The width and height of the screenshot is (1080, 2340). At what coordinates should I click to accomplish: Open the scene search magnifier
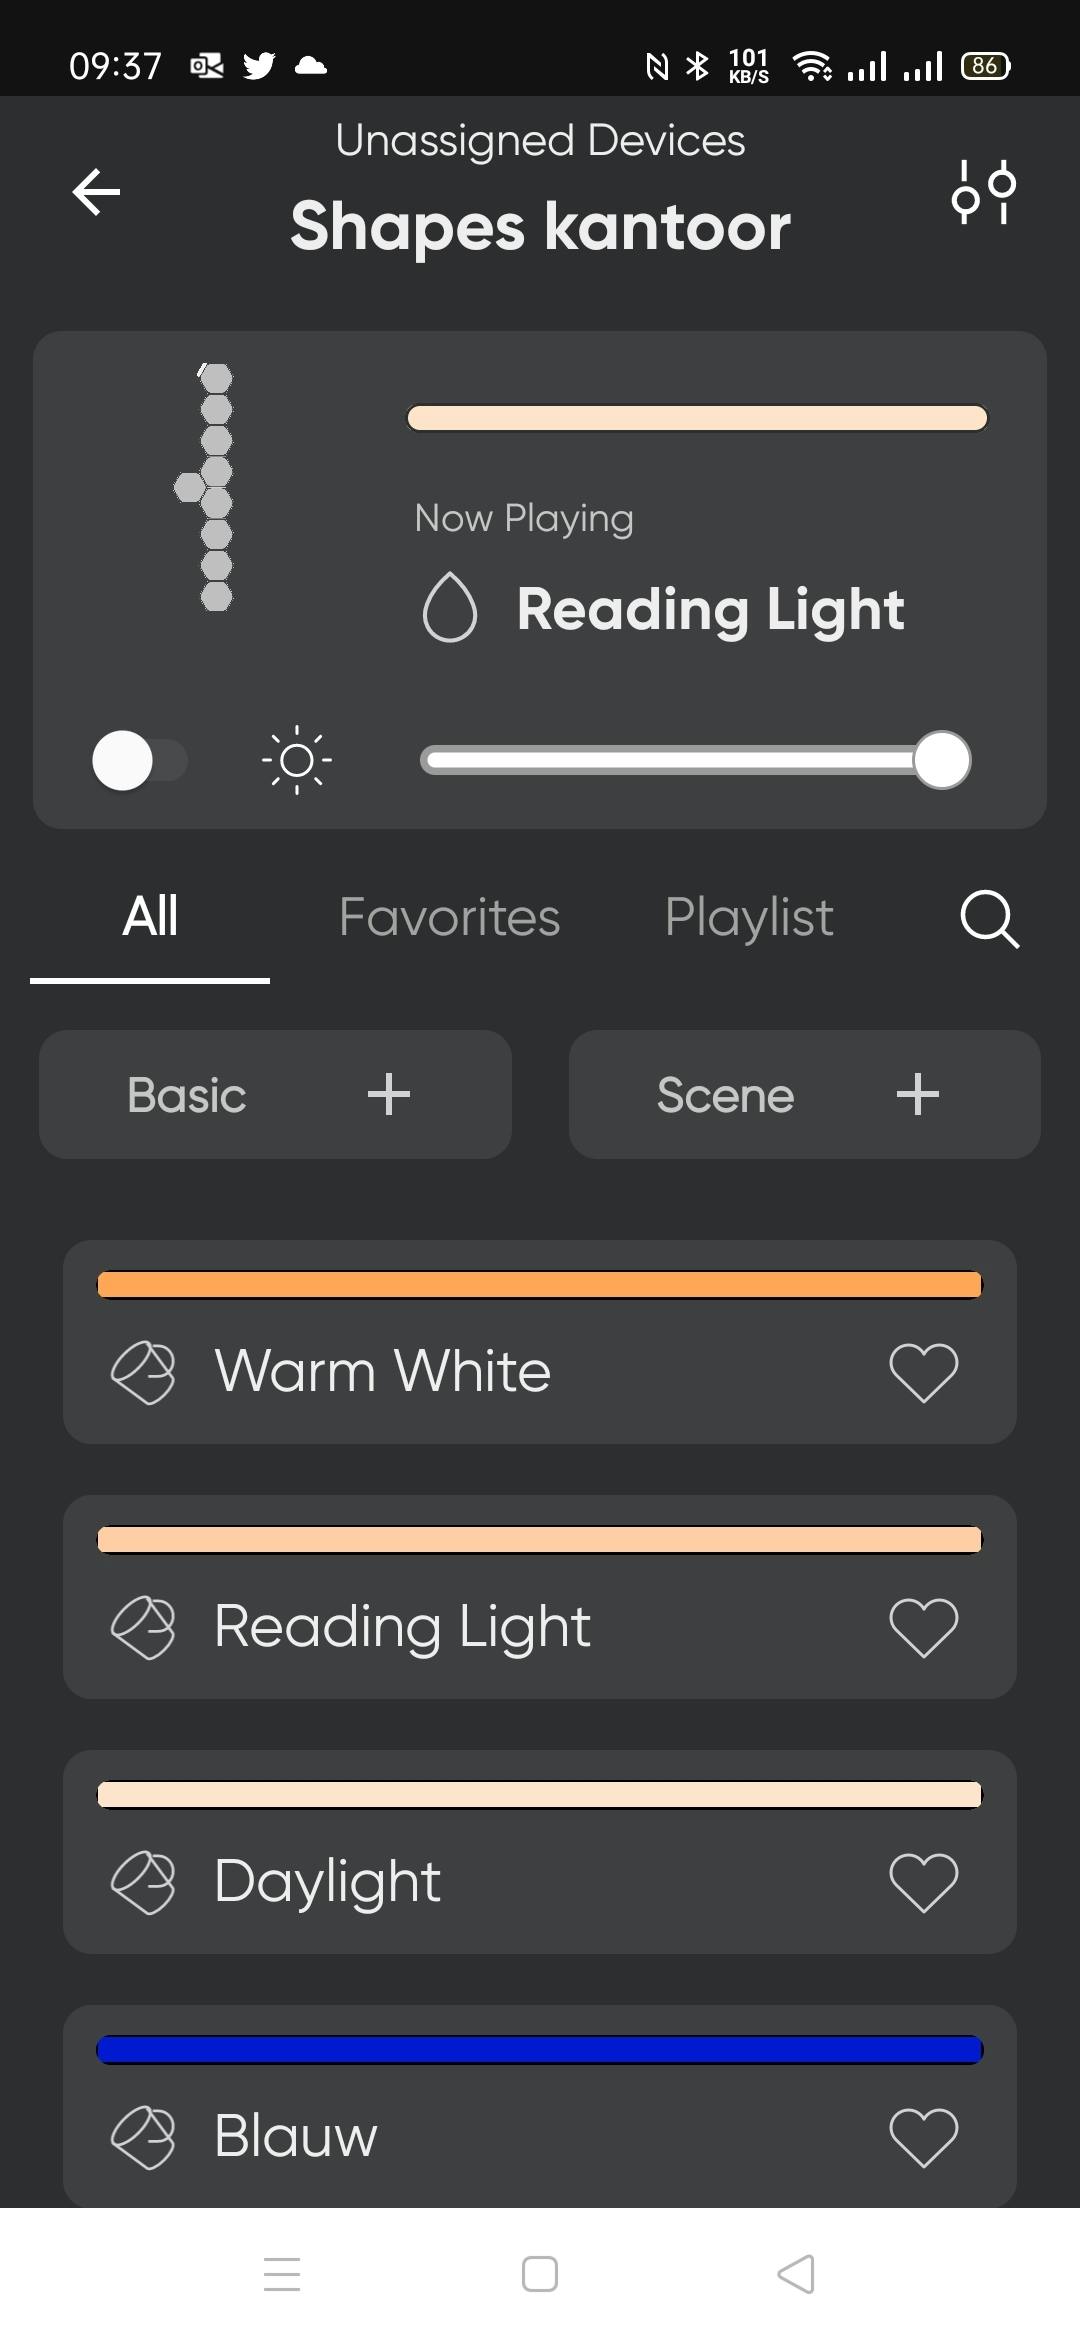click(x=989, y=918)
